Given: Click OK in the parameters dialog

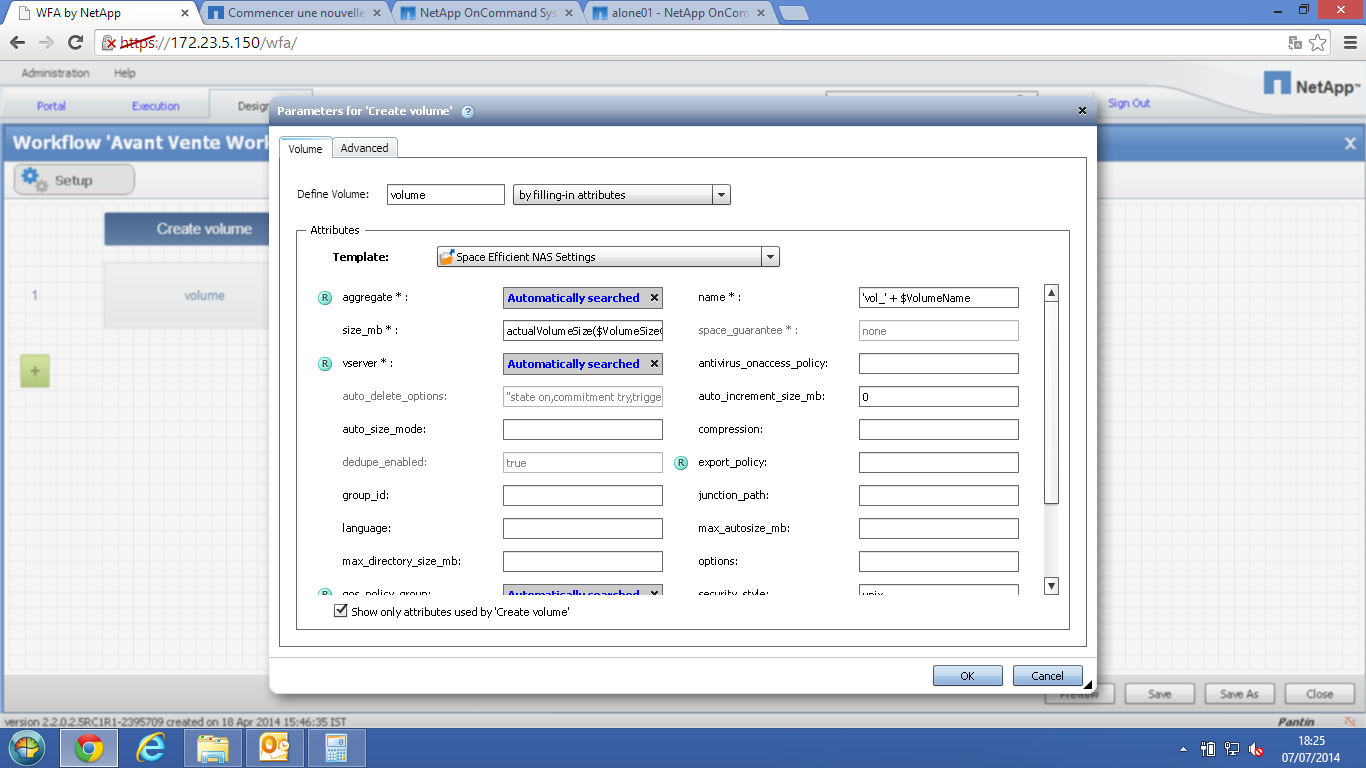Looking at the screenshot, I should coord(967,676).
